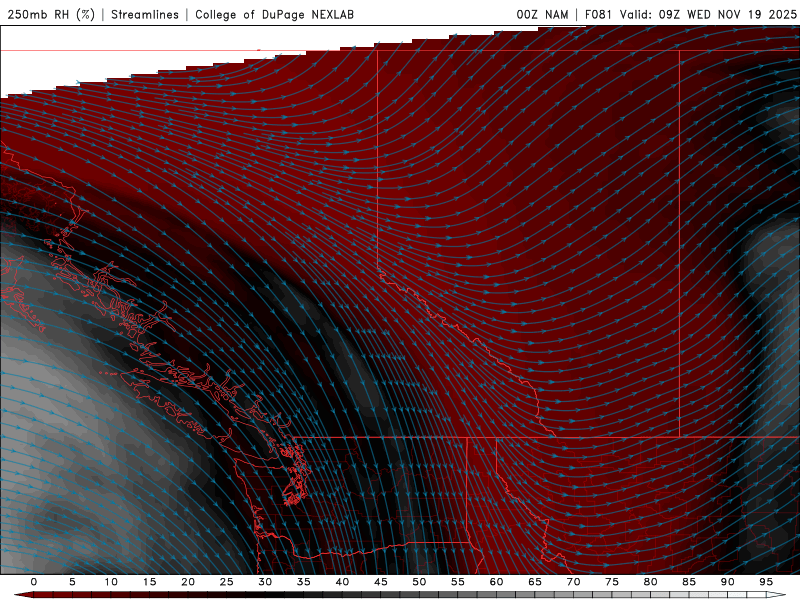The height and width of the screenshot is (600, 800).
Task: Click colorbar label "75"
Action: 612,582
